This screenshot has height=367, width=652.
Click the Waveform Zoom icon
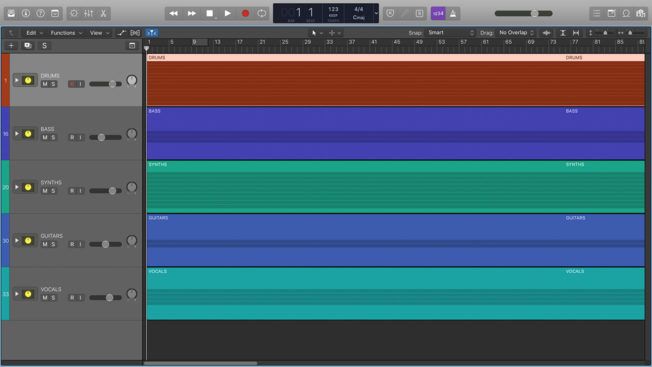point(546,33)
